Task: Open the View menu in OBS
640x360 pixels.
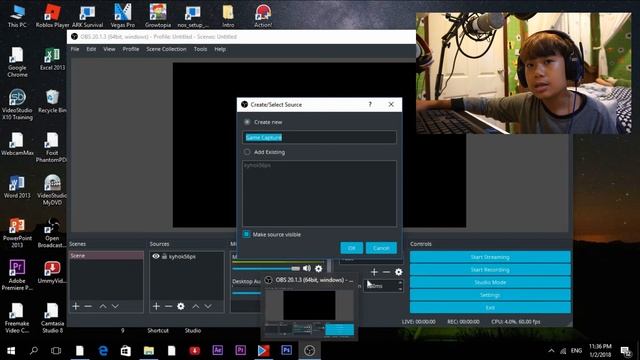Action: click(109, 49)
